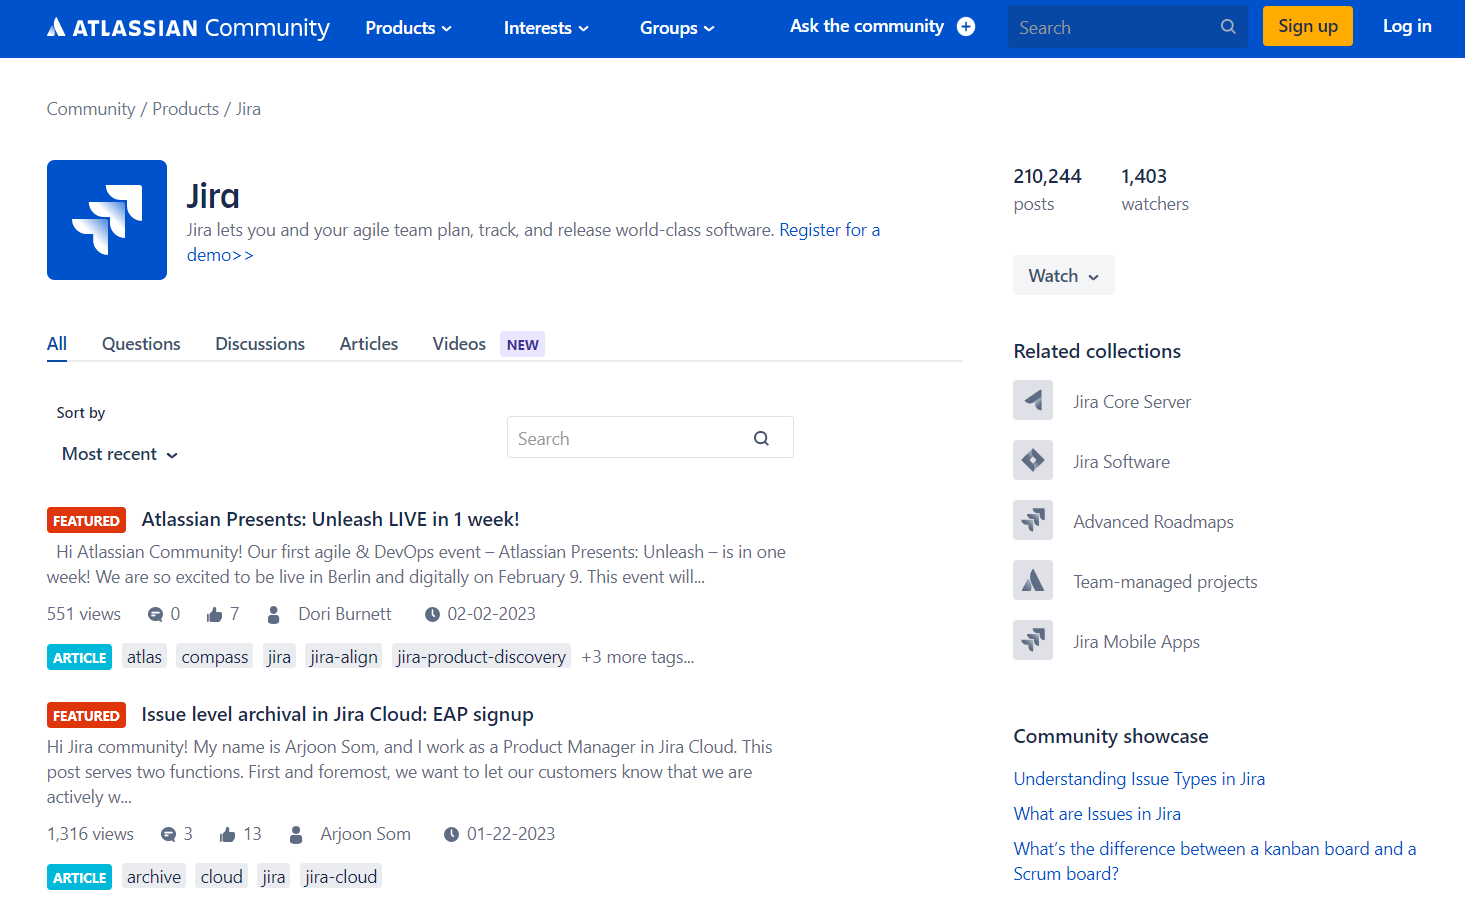Click author icon beside Dori Burnett
Screen dimensions: 1465x898
273,614
